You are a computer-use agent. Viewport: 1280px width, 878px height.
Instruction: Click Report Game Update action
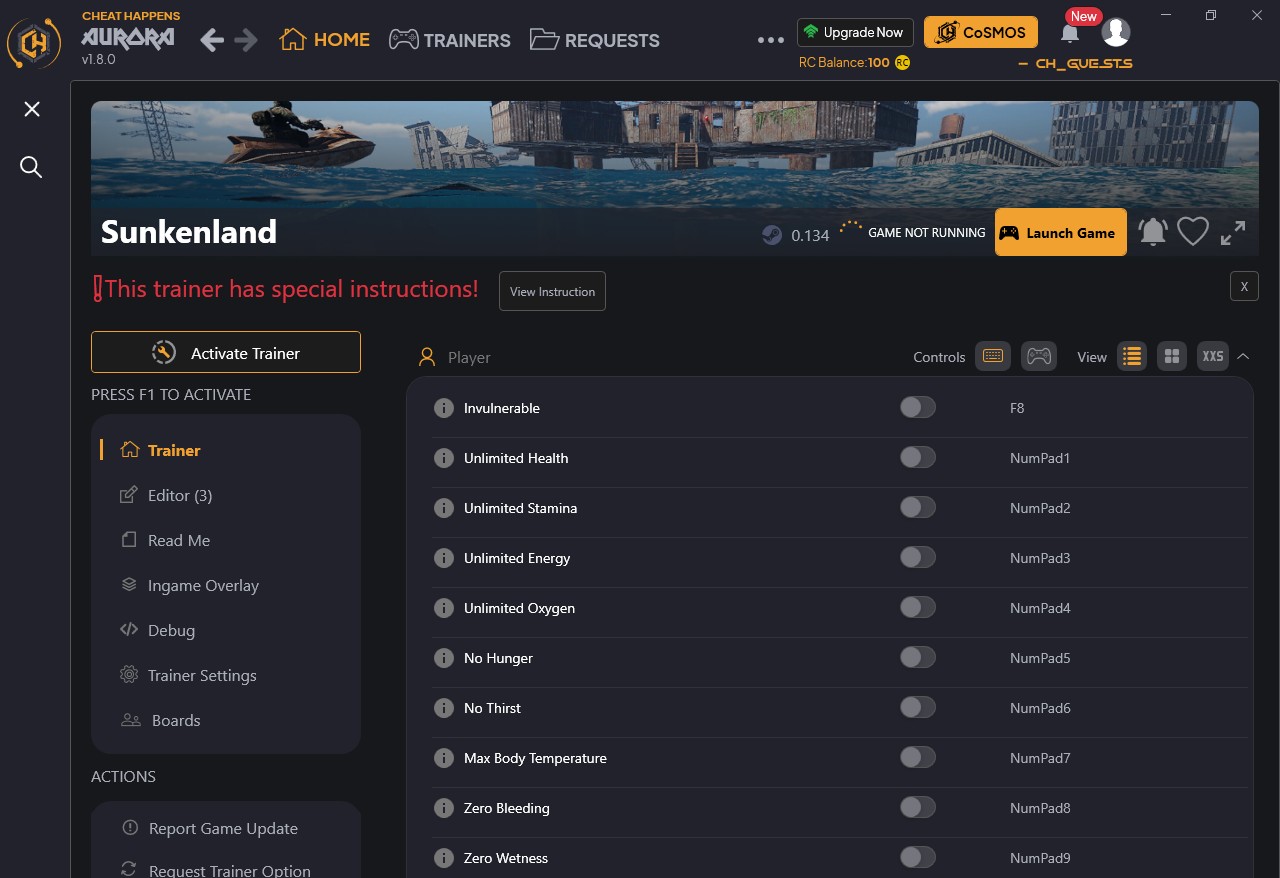click(210, 828)
